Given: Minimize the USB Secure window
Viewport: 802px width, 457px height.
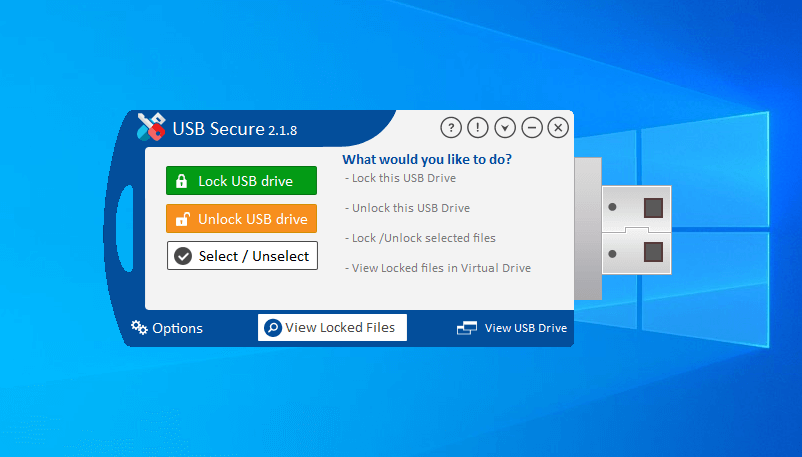Looking at the screenshot, I should pos(532,127).
